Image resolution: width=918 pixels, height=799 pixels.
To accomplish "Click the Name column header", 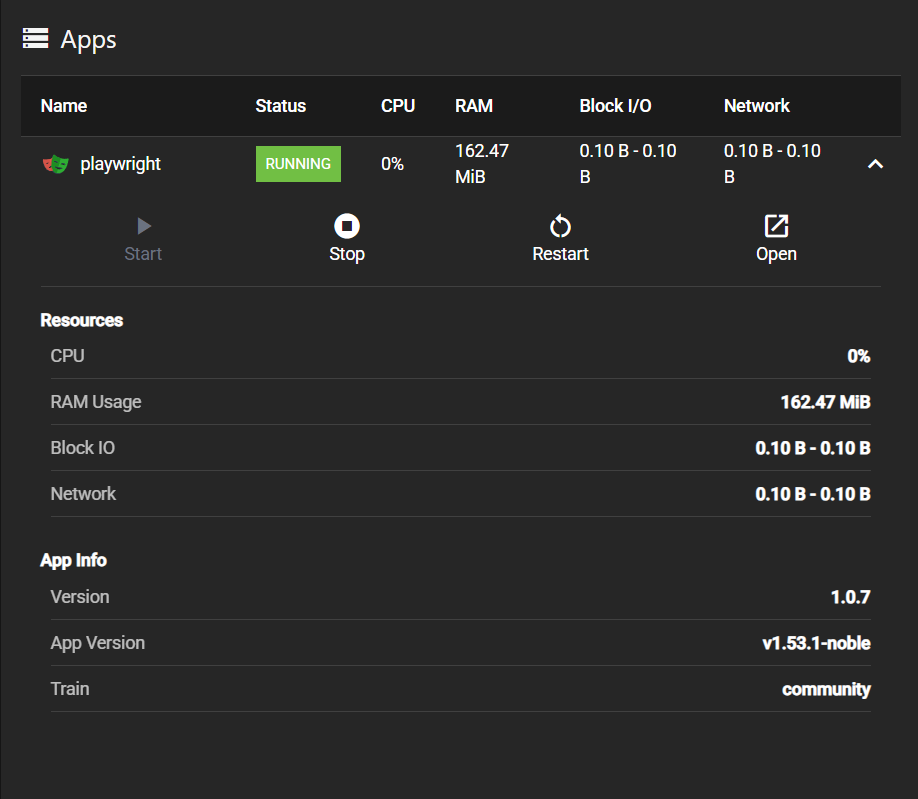I will [64, 106].
